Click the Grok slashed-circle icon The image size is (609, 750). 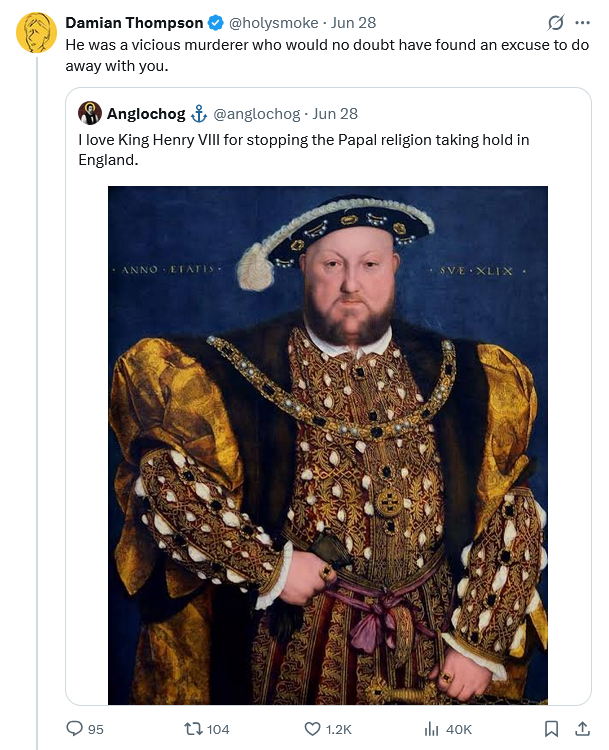[x=556, y=22]
